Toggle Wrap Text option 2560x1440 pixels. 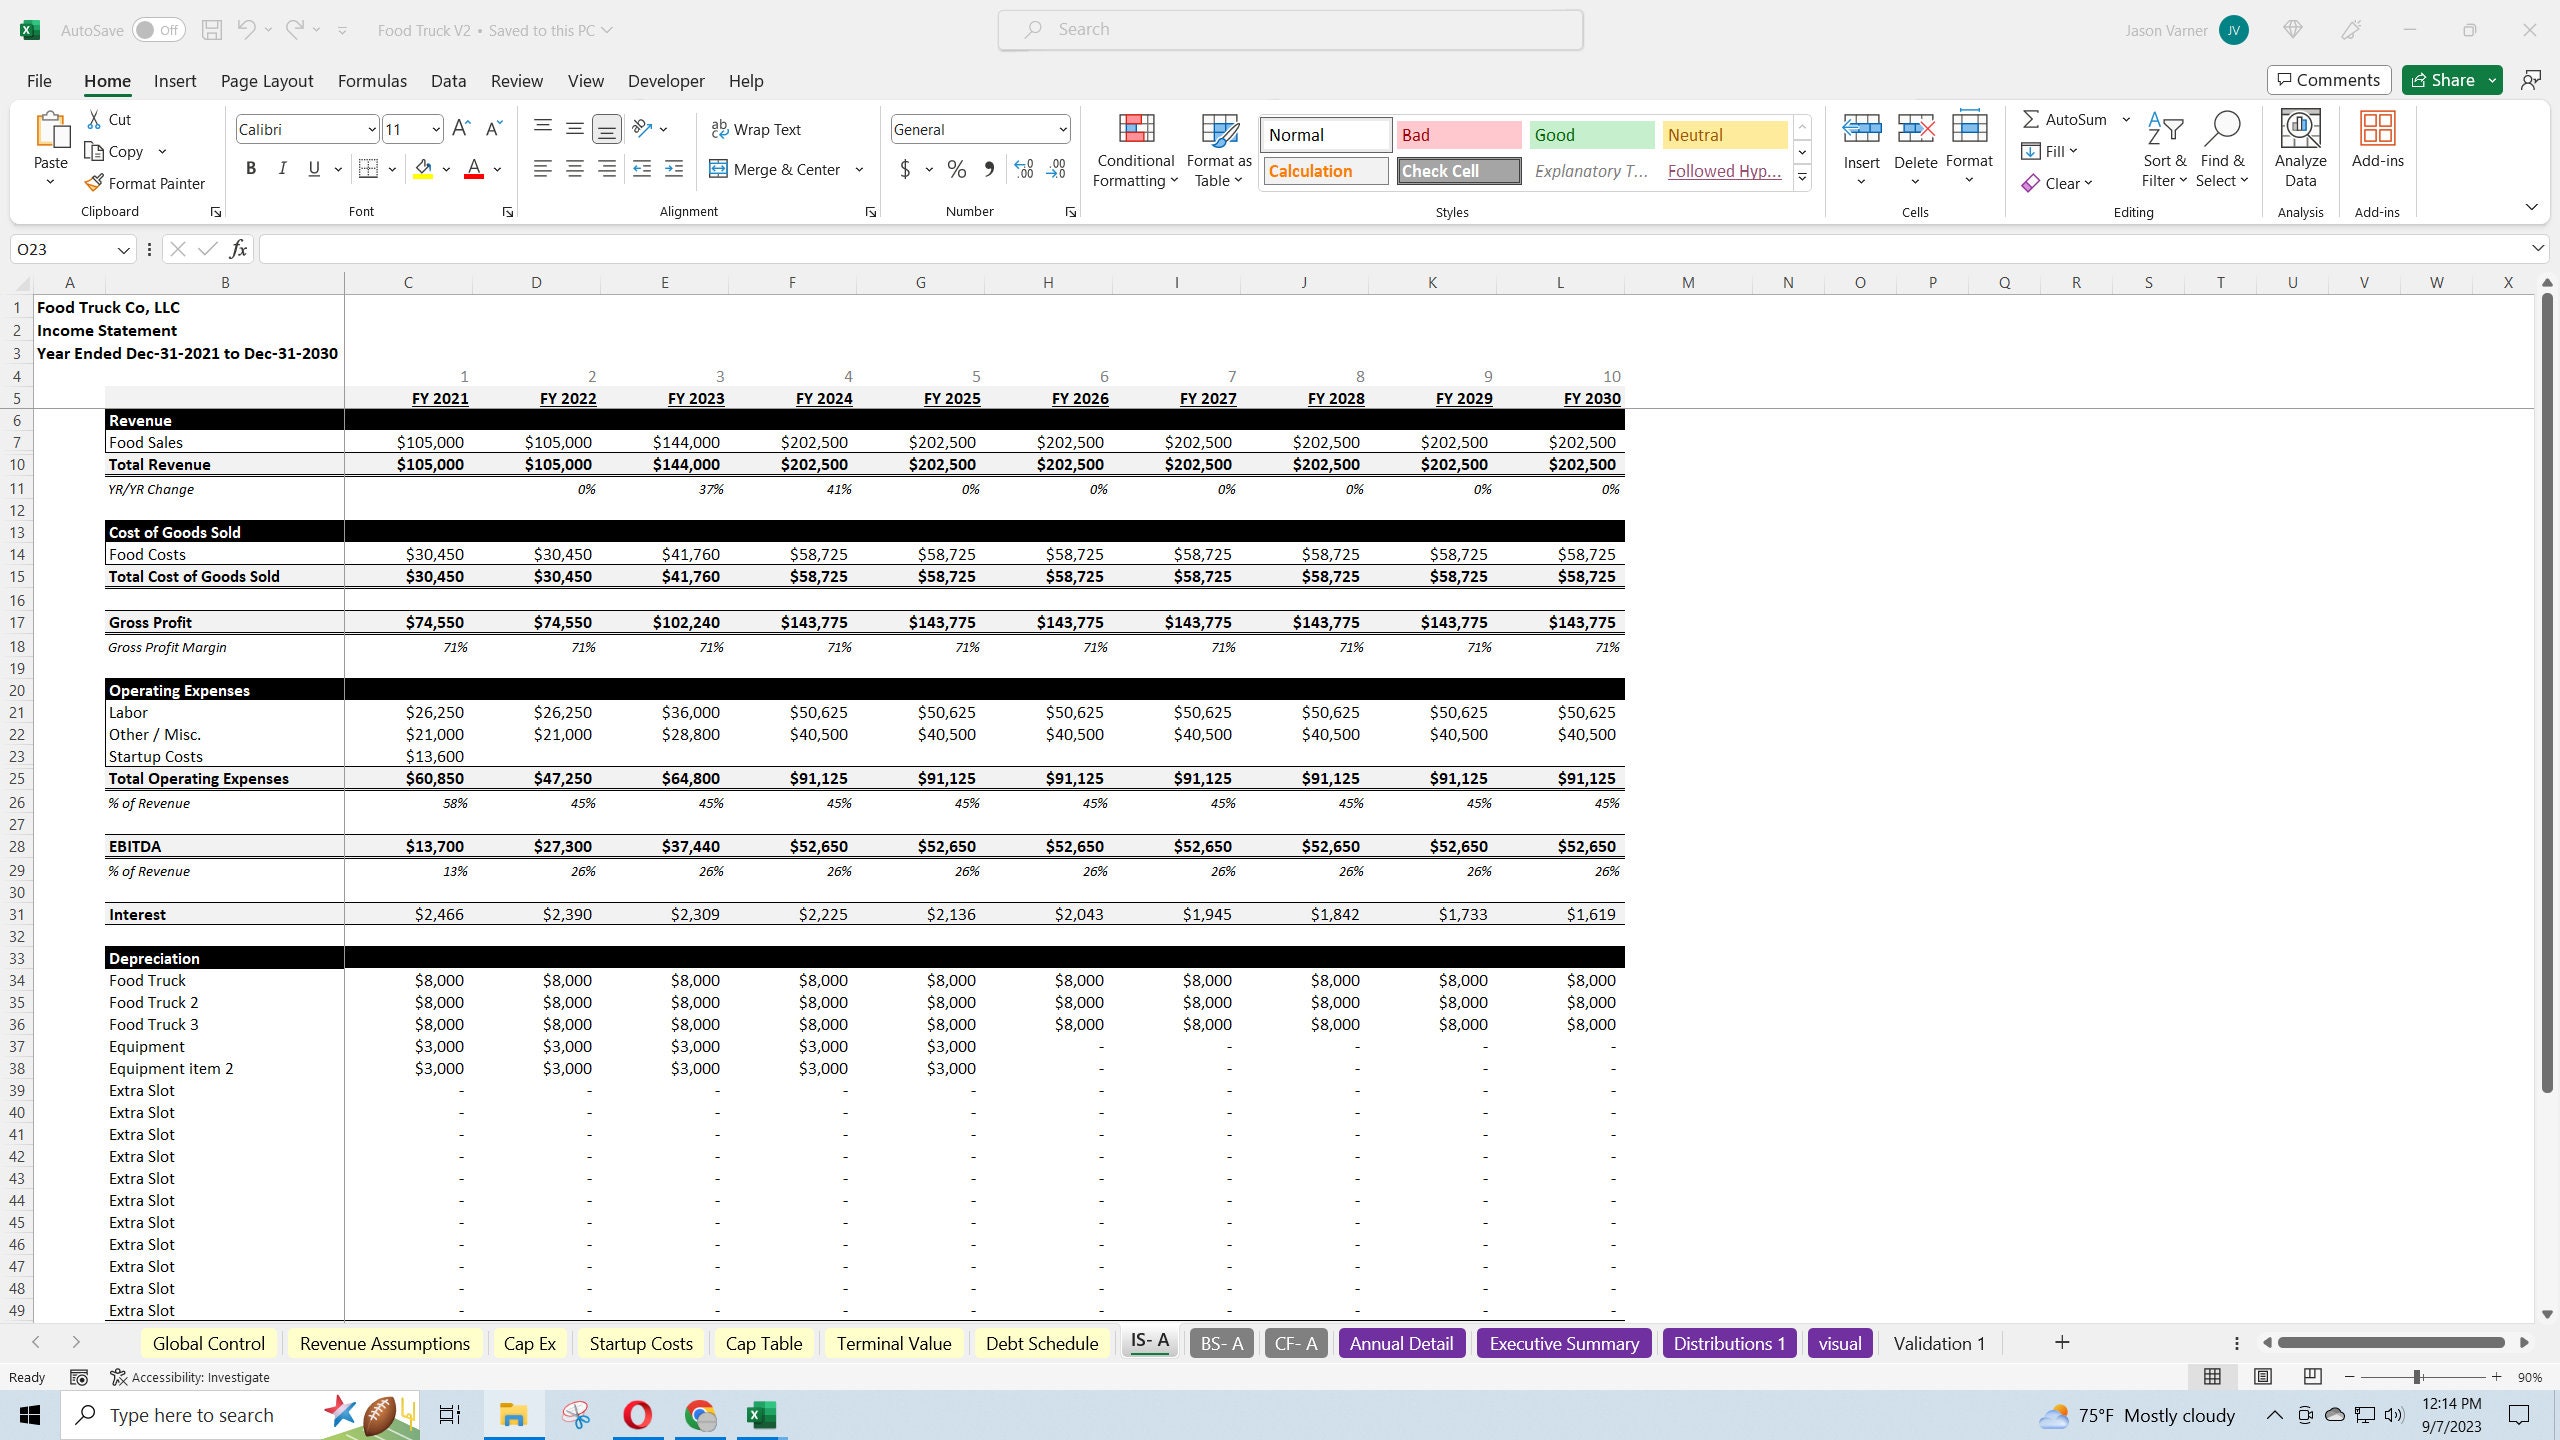756,129
